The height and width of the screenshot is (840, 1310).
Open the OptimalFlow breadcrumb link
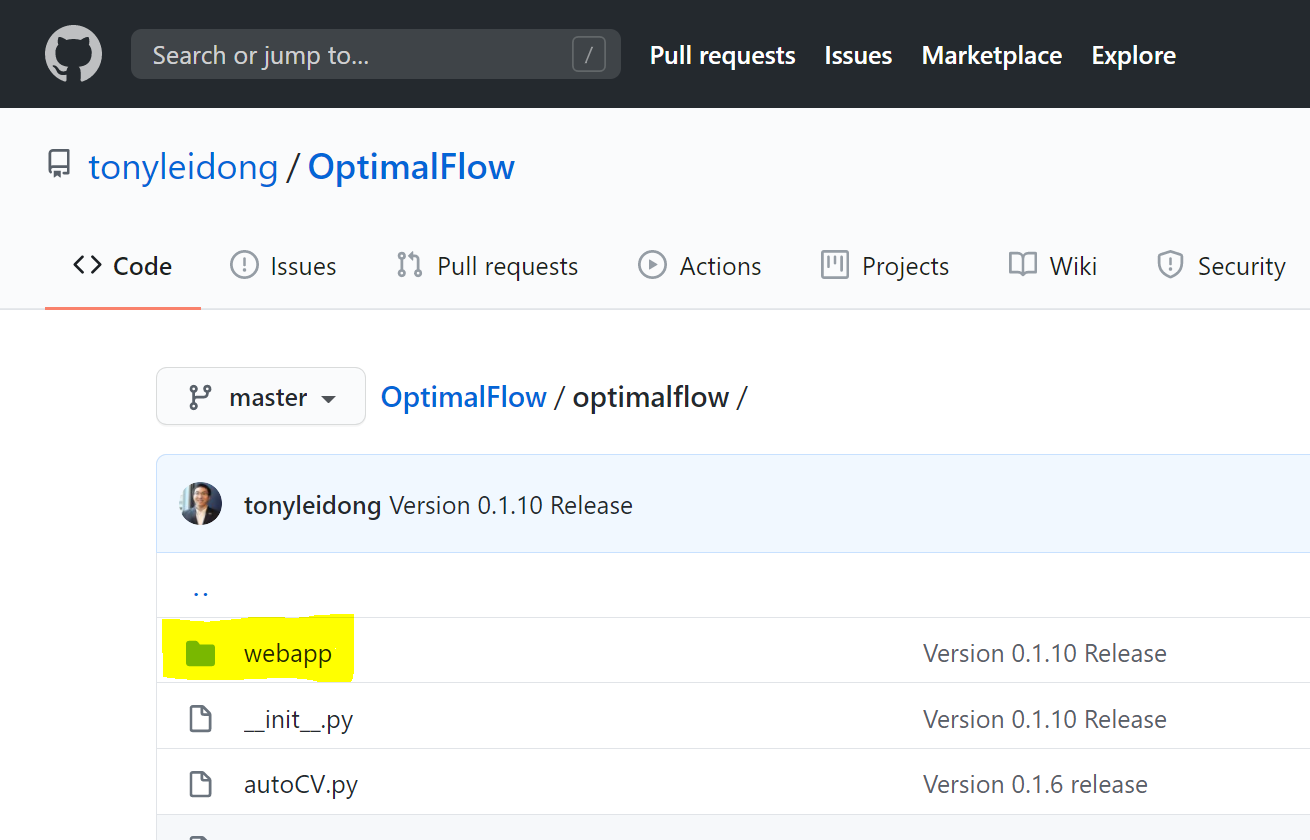tap(463, 397)
